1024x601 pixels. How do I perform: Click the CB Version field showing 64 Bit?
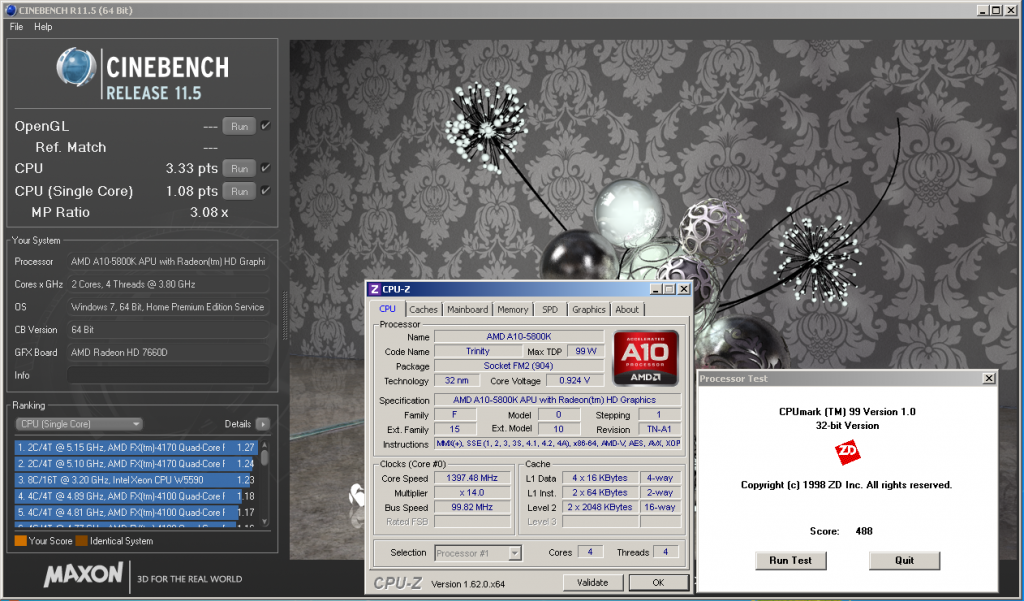(168, 330)
